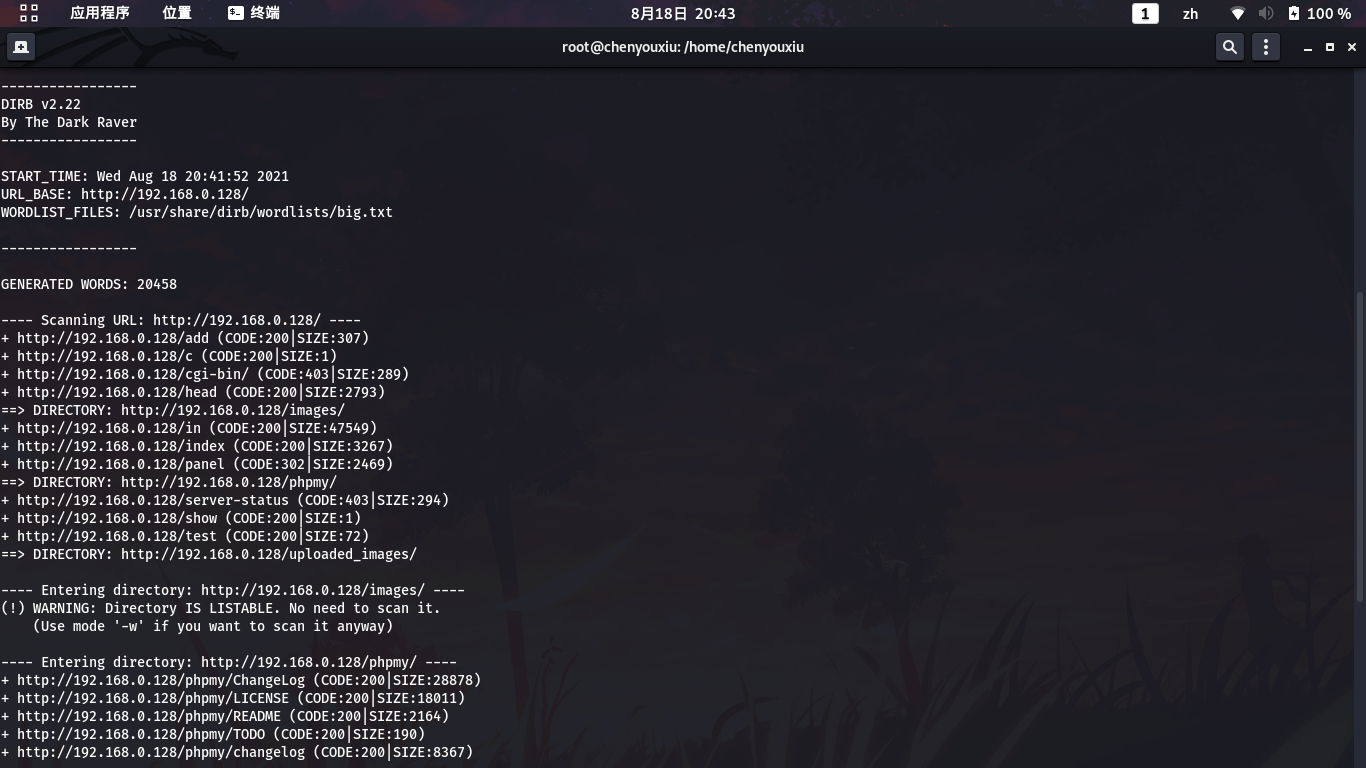
Task: Click the /phpmy/changelog SIZE:8367 line
Action: [x=237, y=752]
